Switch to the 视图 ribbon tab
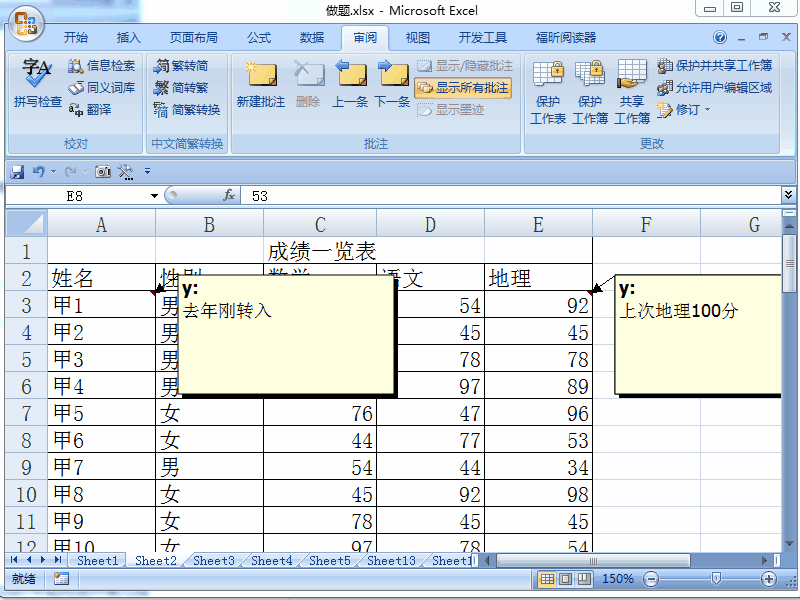Image resolution: width=800 pixels, height=600 pixels. [x=417, y=38]
